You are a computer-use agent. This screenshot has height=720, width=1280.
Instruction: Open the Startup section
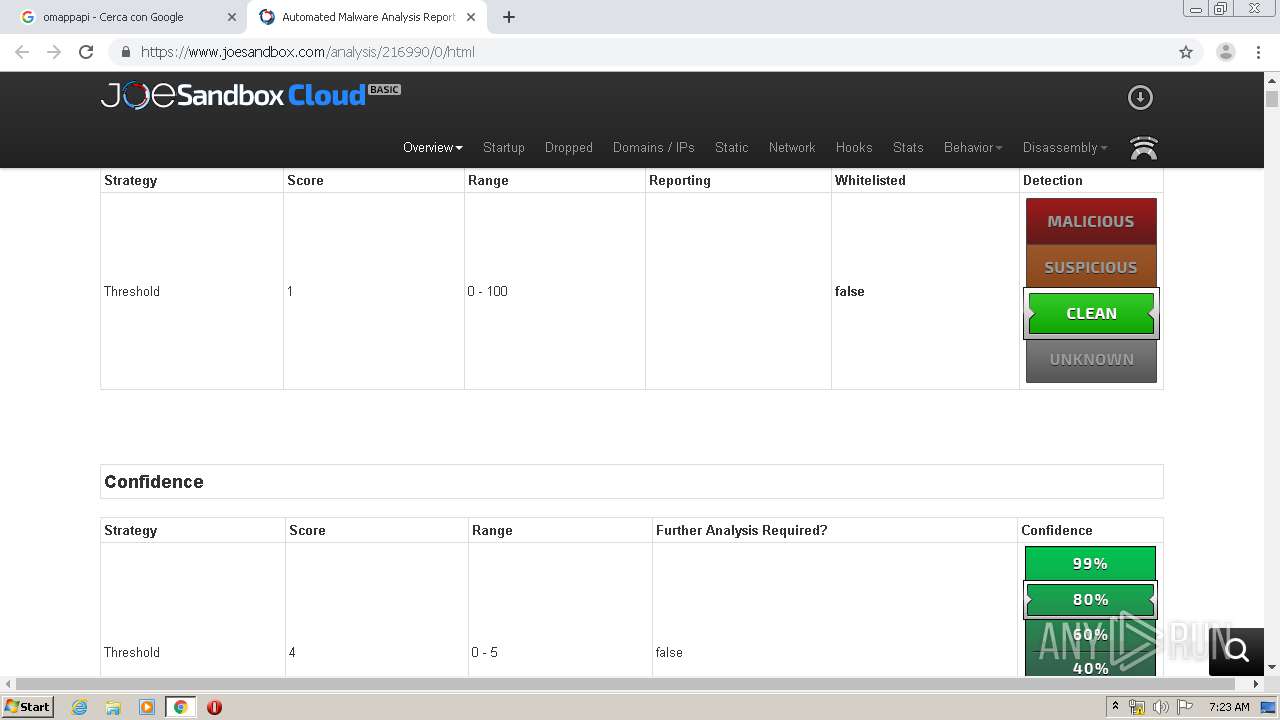(504, 147)
